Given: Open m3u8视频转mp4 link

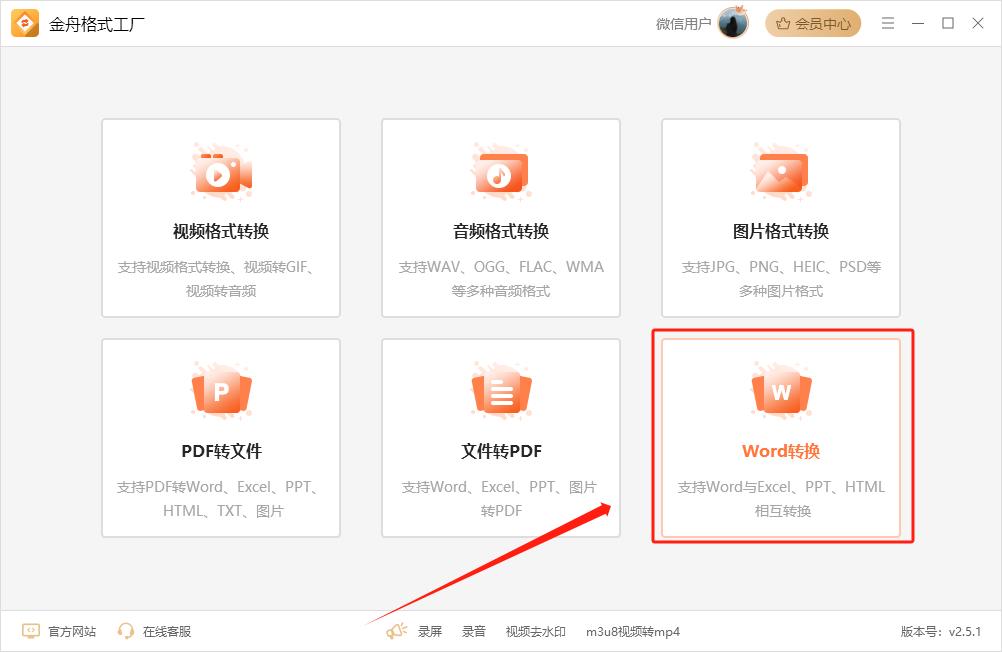Looking at the screenshot, I should 633,631.
